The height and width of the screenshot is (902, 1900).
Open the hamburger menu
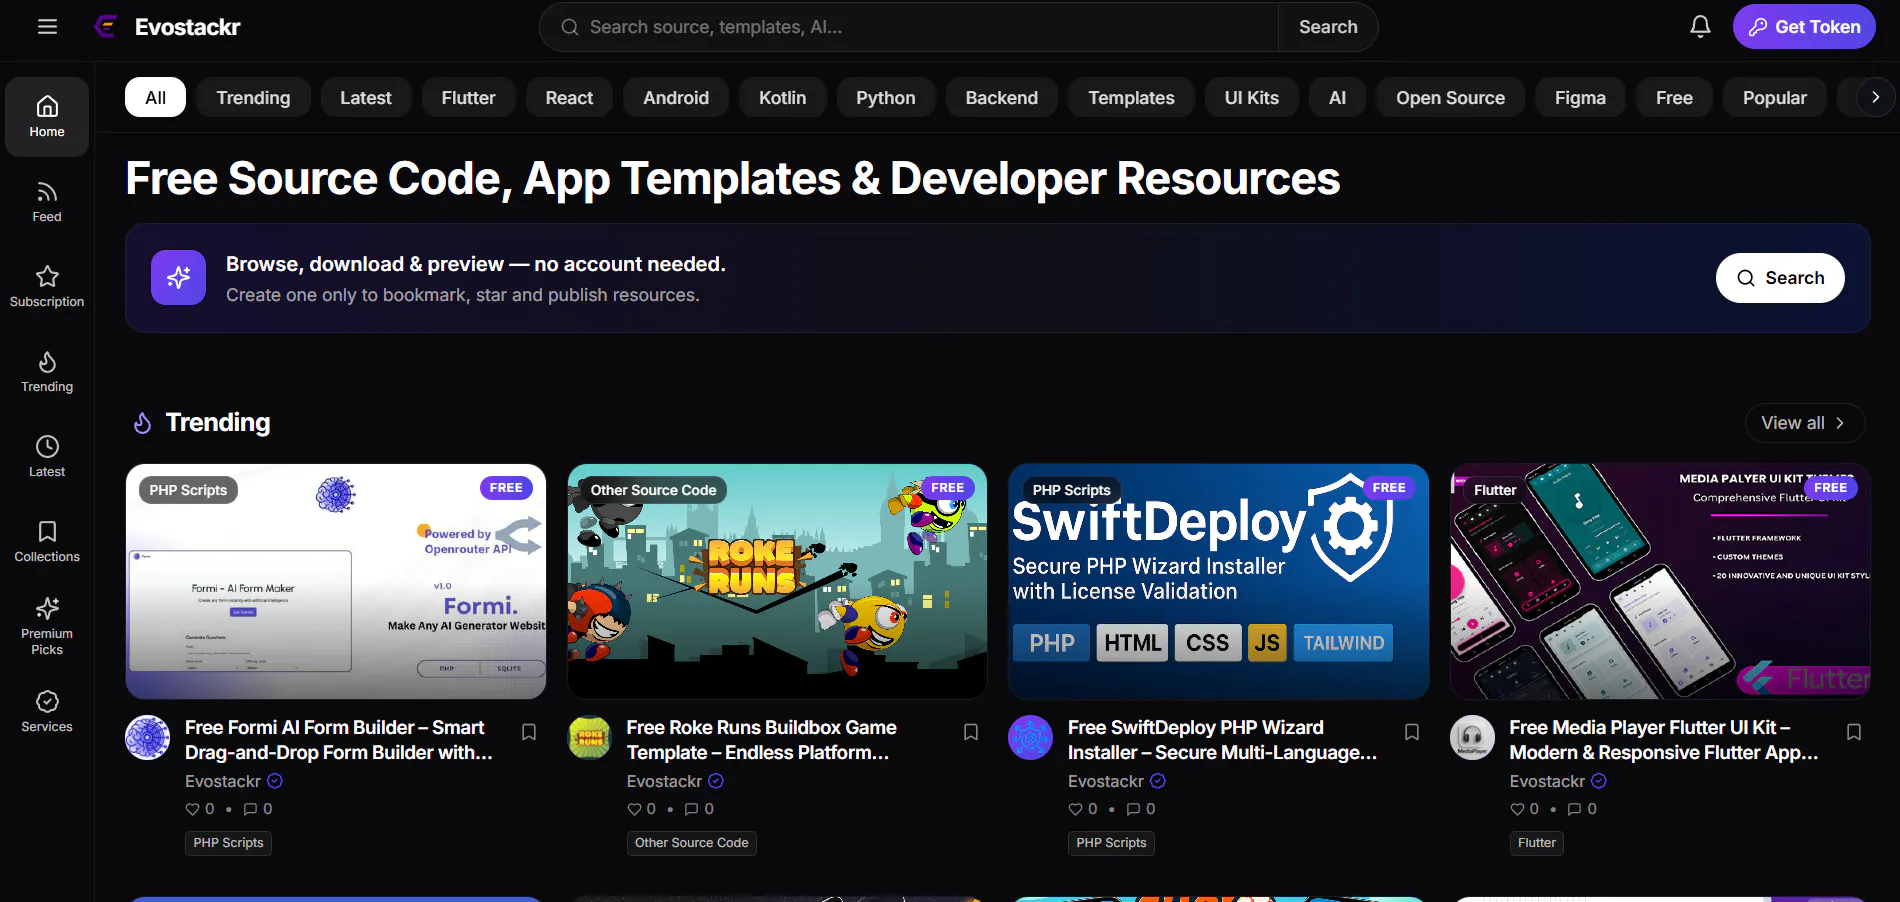click(47, 27)
